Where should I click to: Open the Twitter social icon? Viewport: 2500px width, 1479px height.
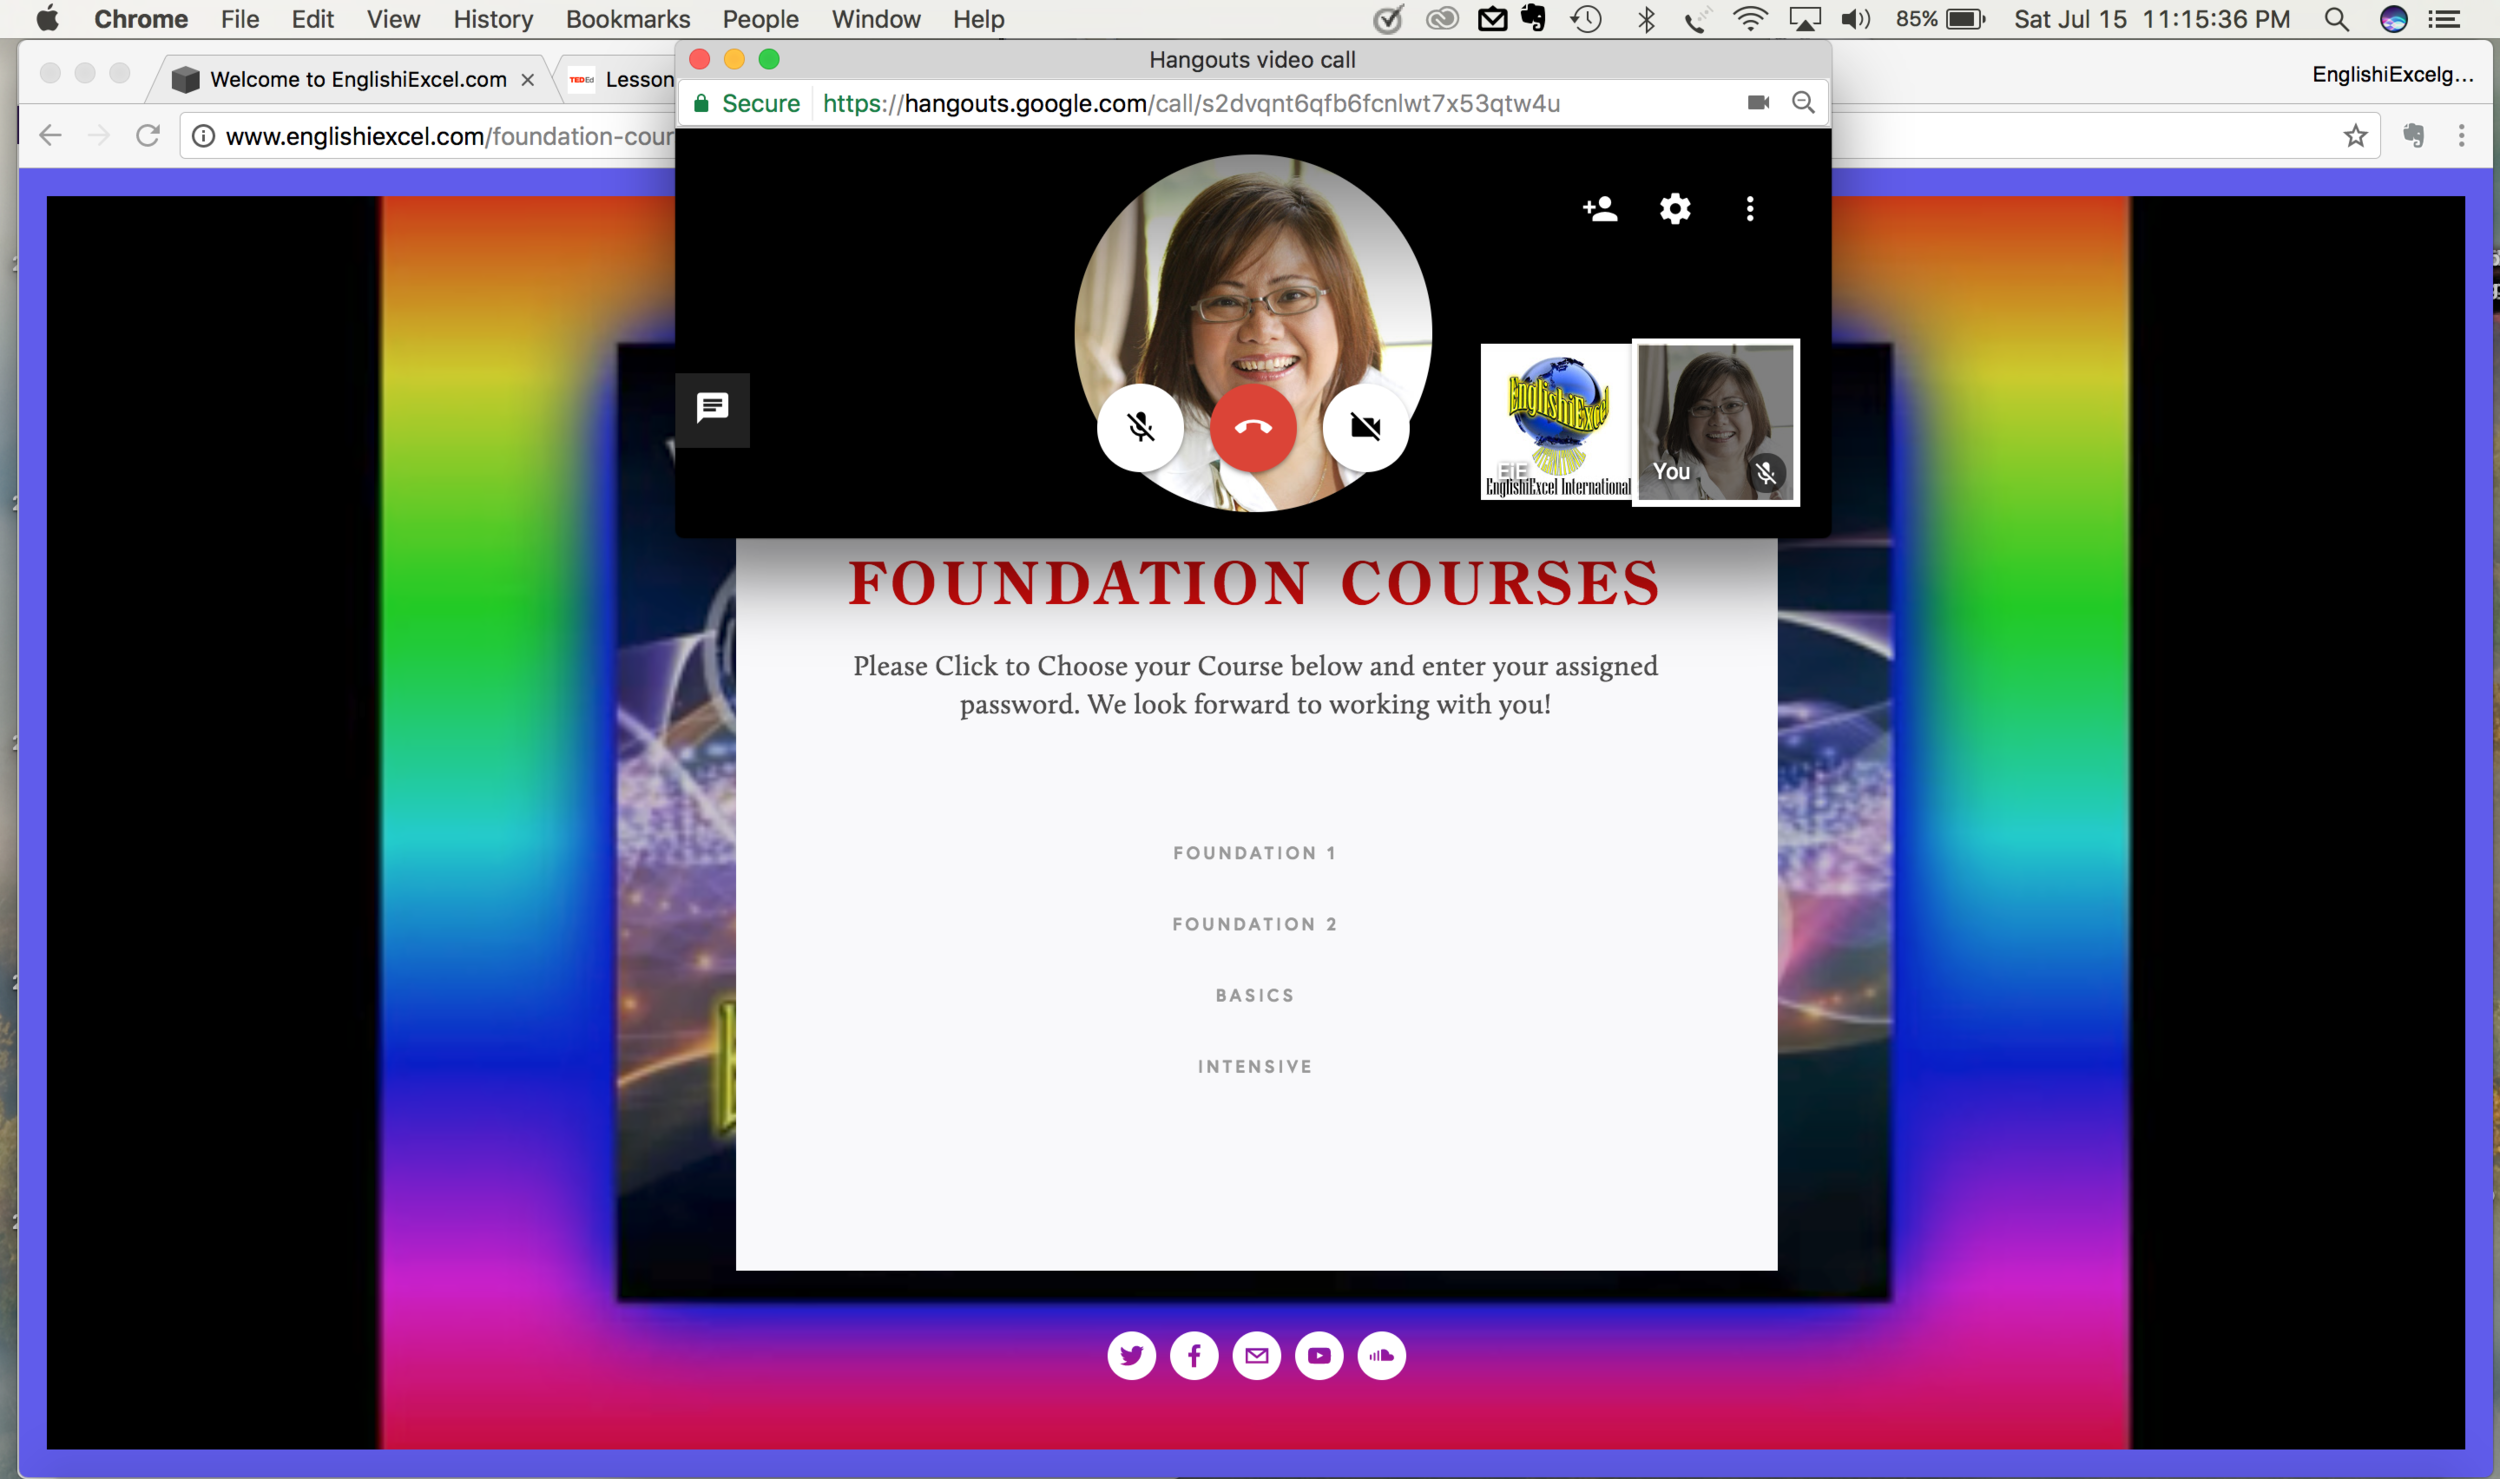[1131, 1355]
